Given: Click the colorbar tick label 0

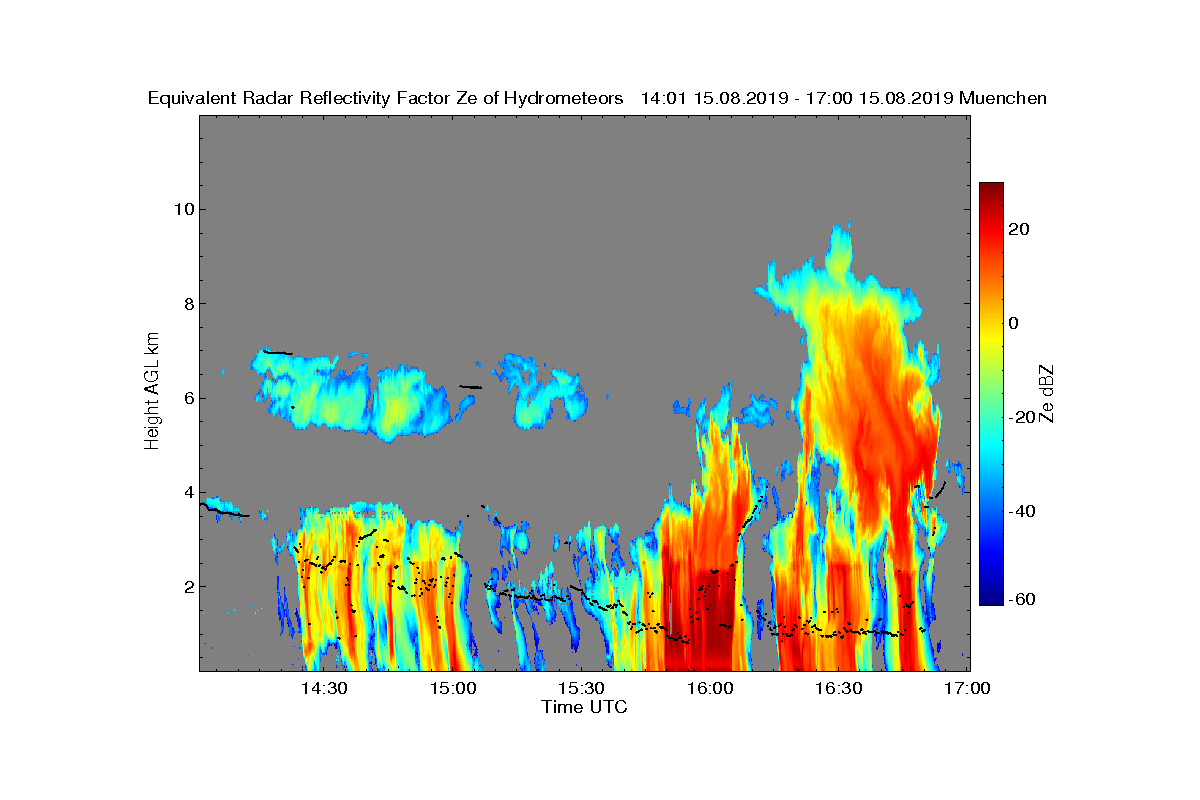Looking at the screenshot, I should (x=1014, y=323).
